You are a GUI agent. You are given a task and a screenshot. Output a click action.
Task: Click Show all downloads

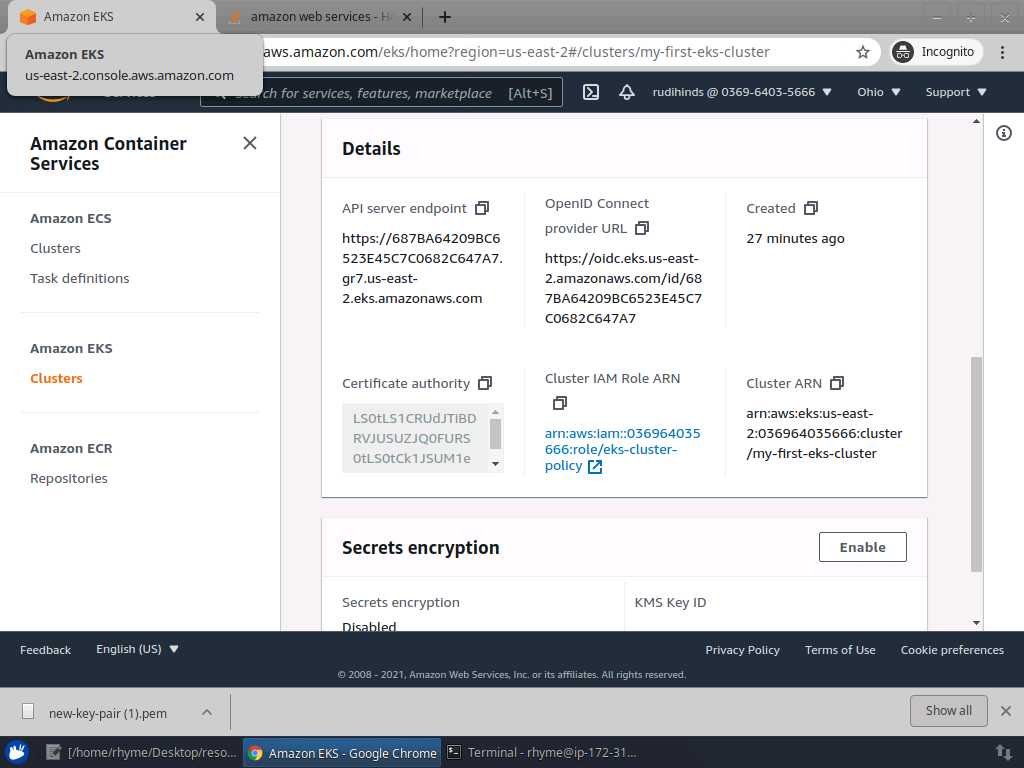pos(948,711)
